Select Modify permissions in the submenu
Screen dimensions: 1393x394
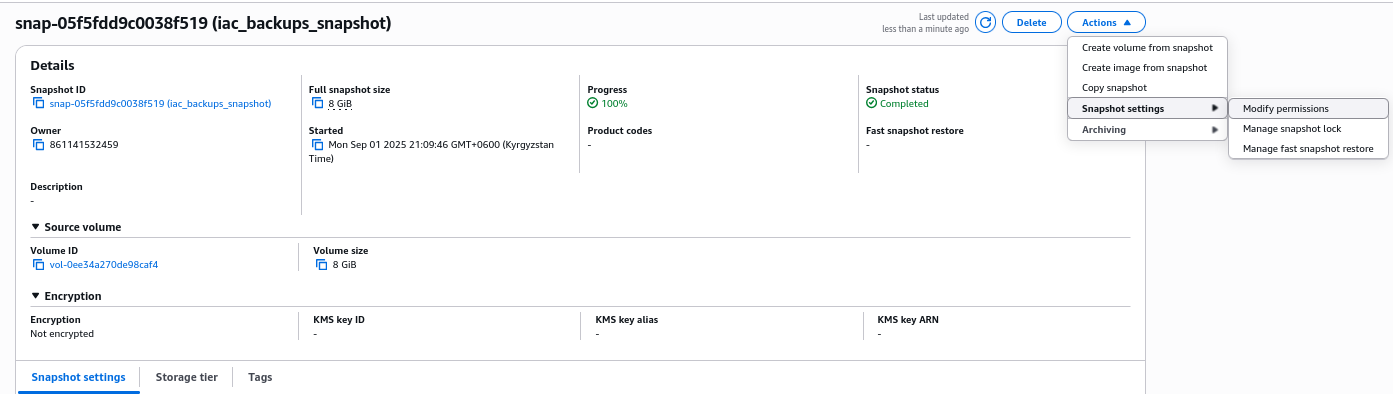tap(1308, 108)
